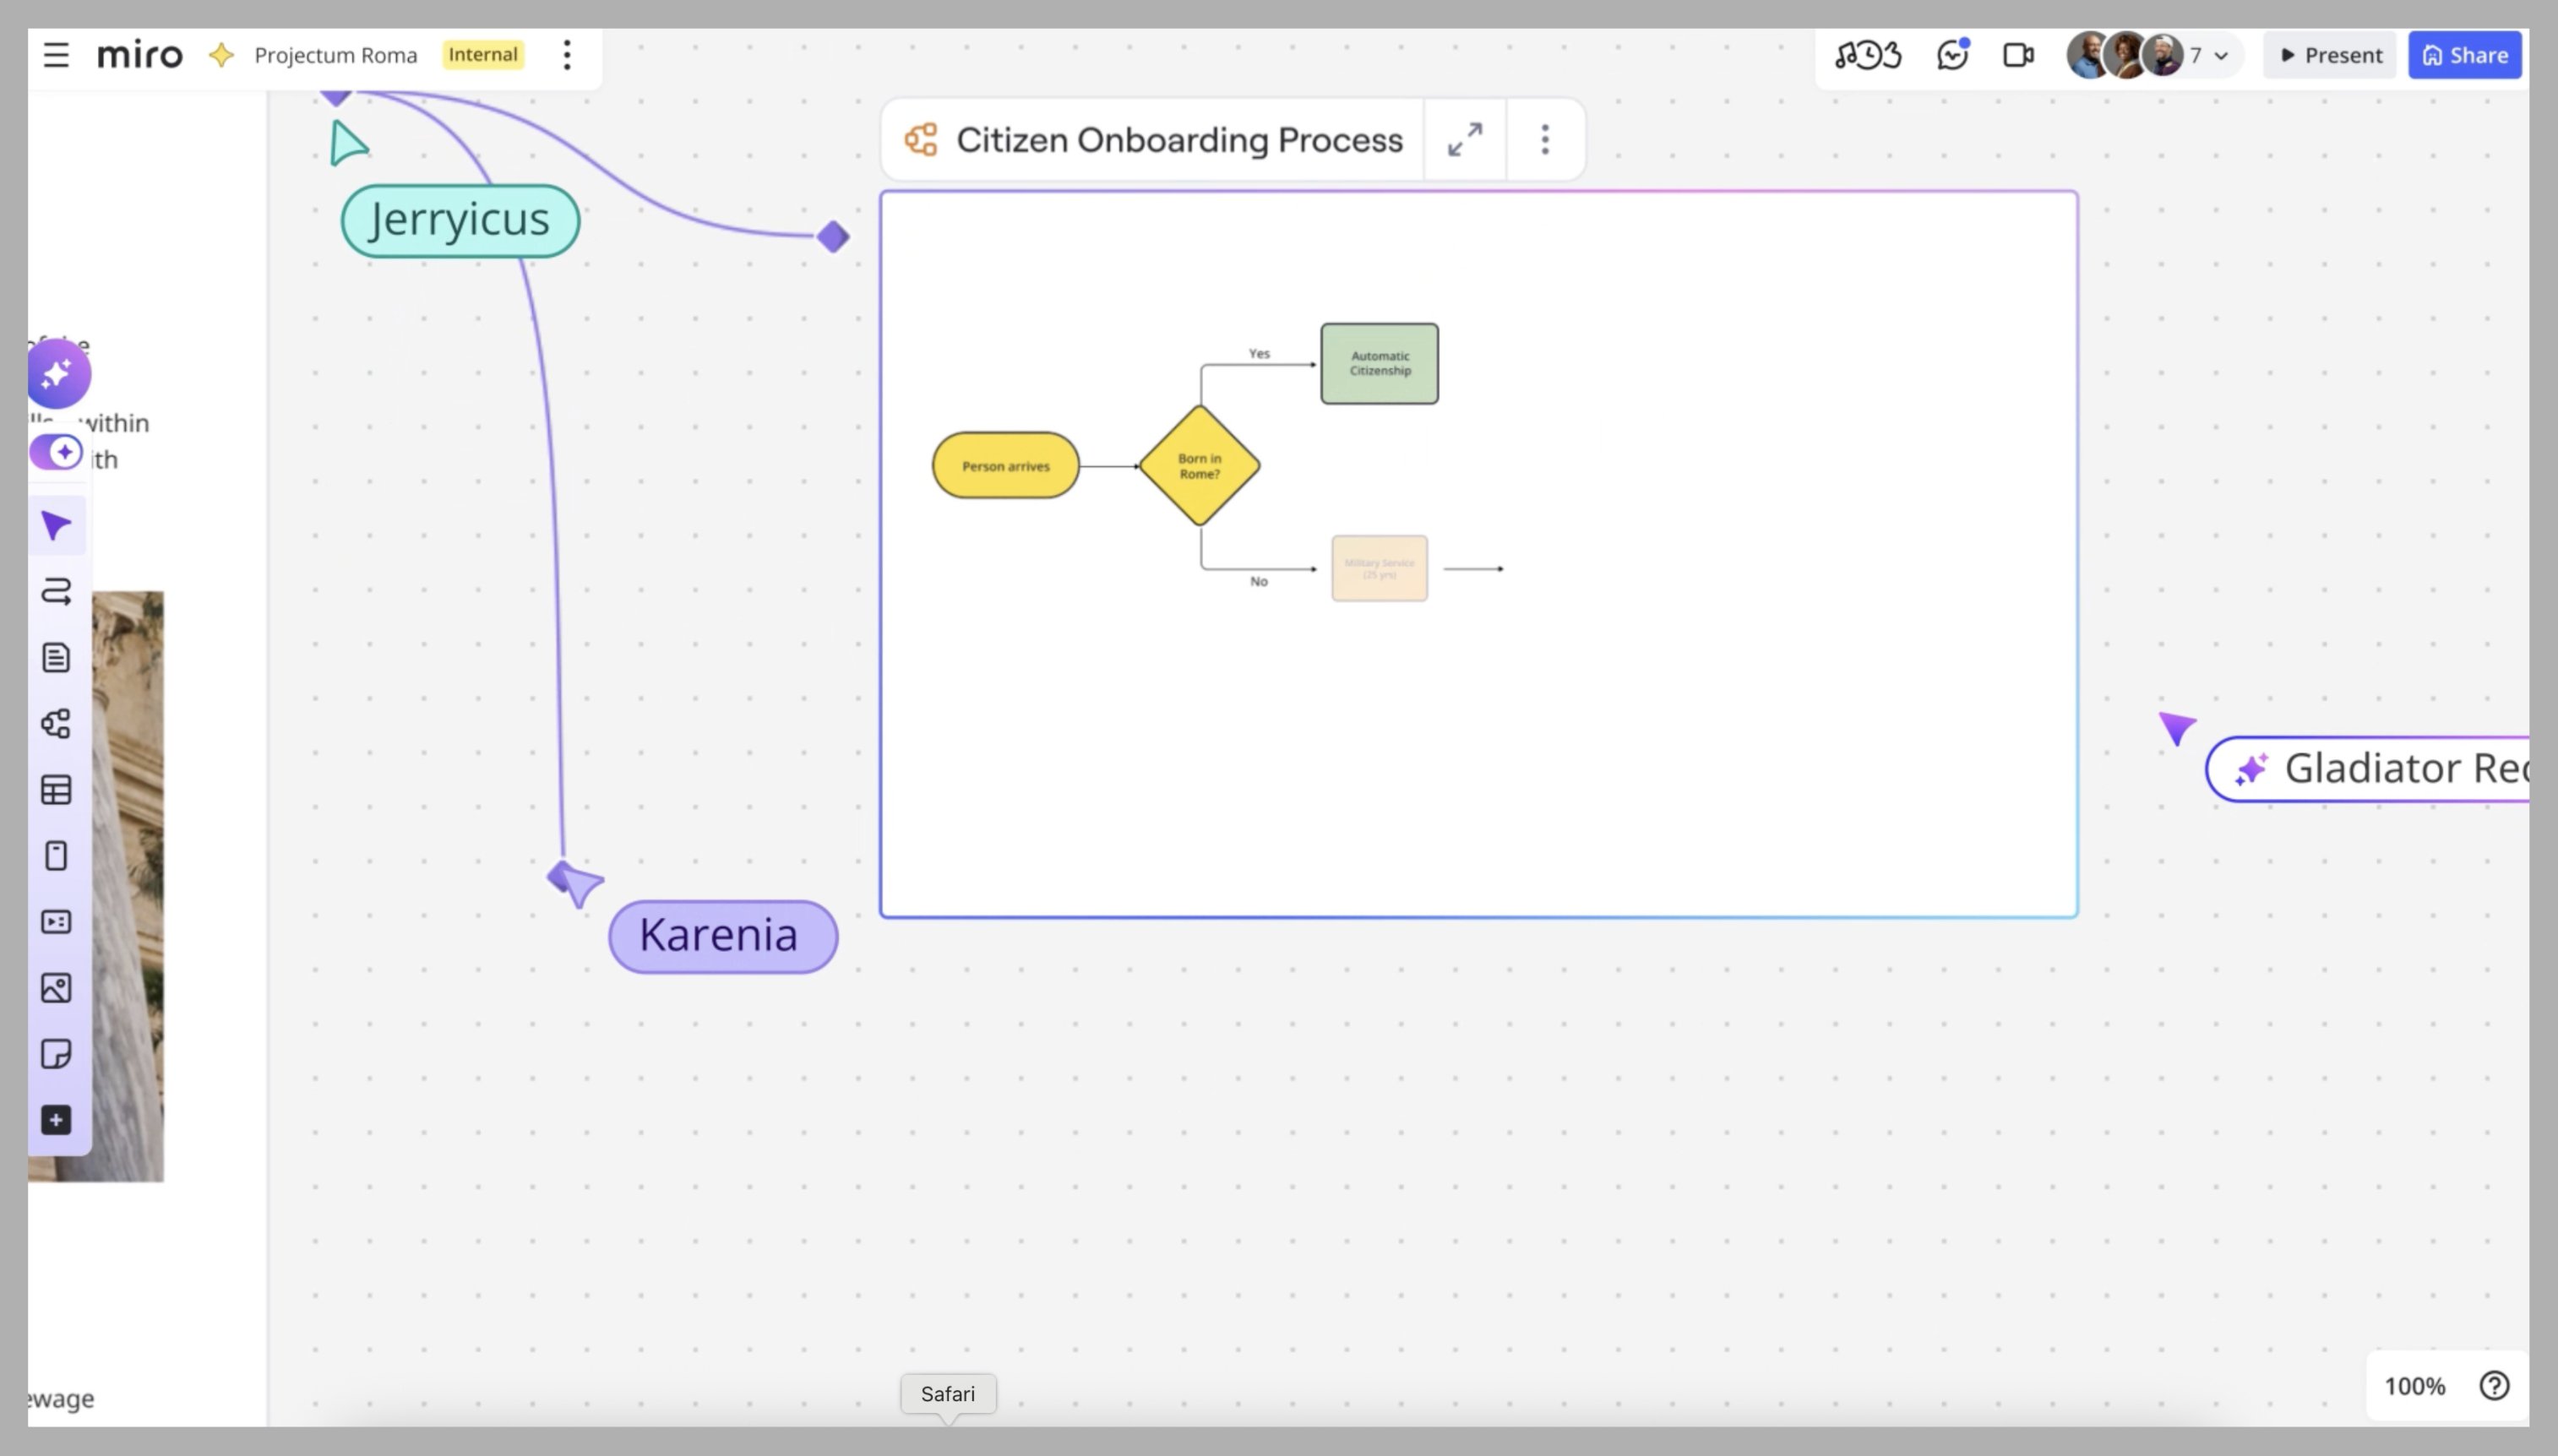Open Citizen Onboarding Process more options
Image resolution: width=2558 pixels, height=1456 pixels.
click(x=1545, y=140)
